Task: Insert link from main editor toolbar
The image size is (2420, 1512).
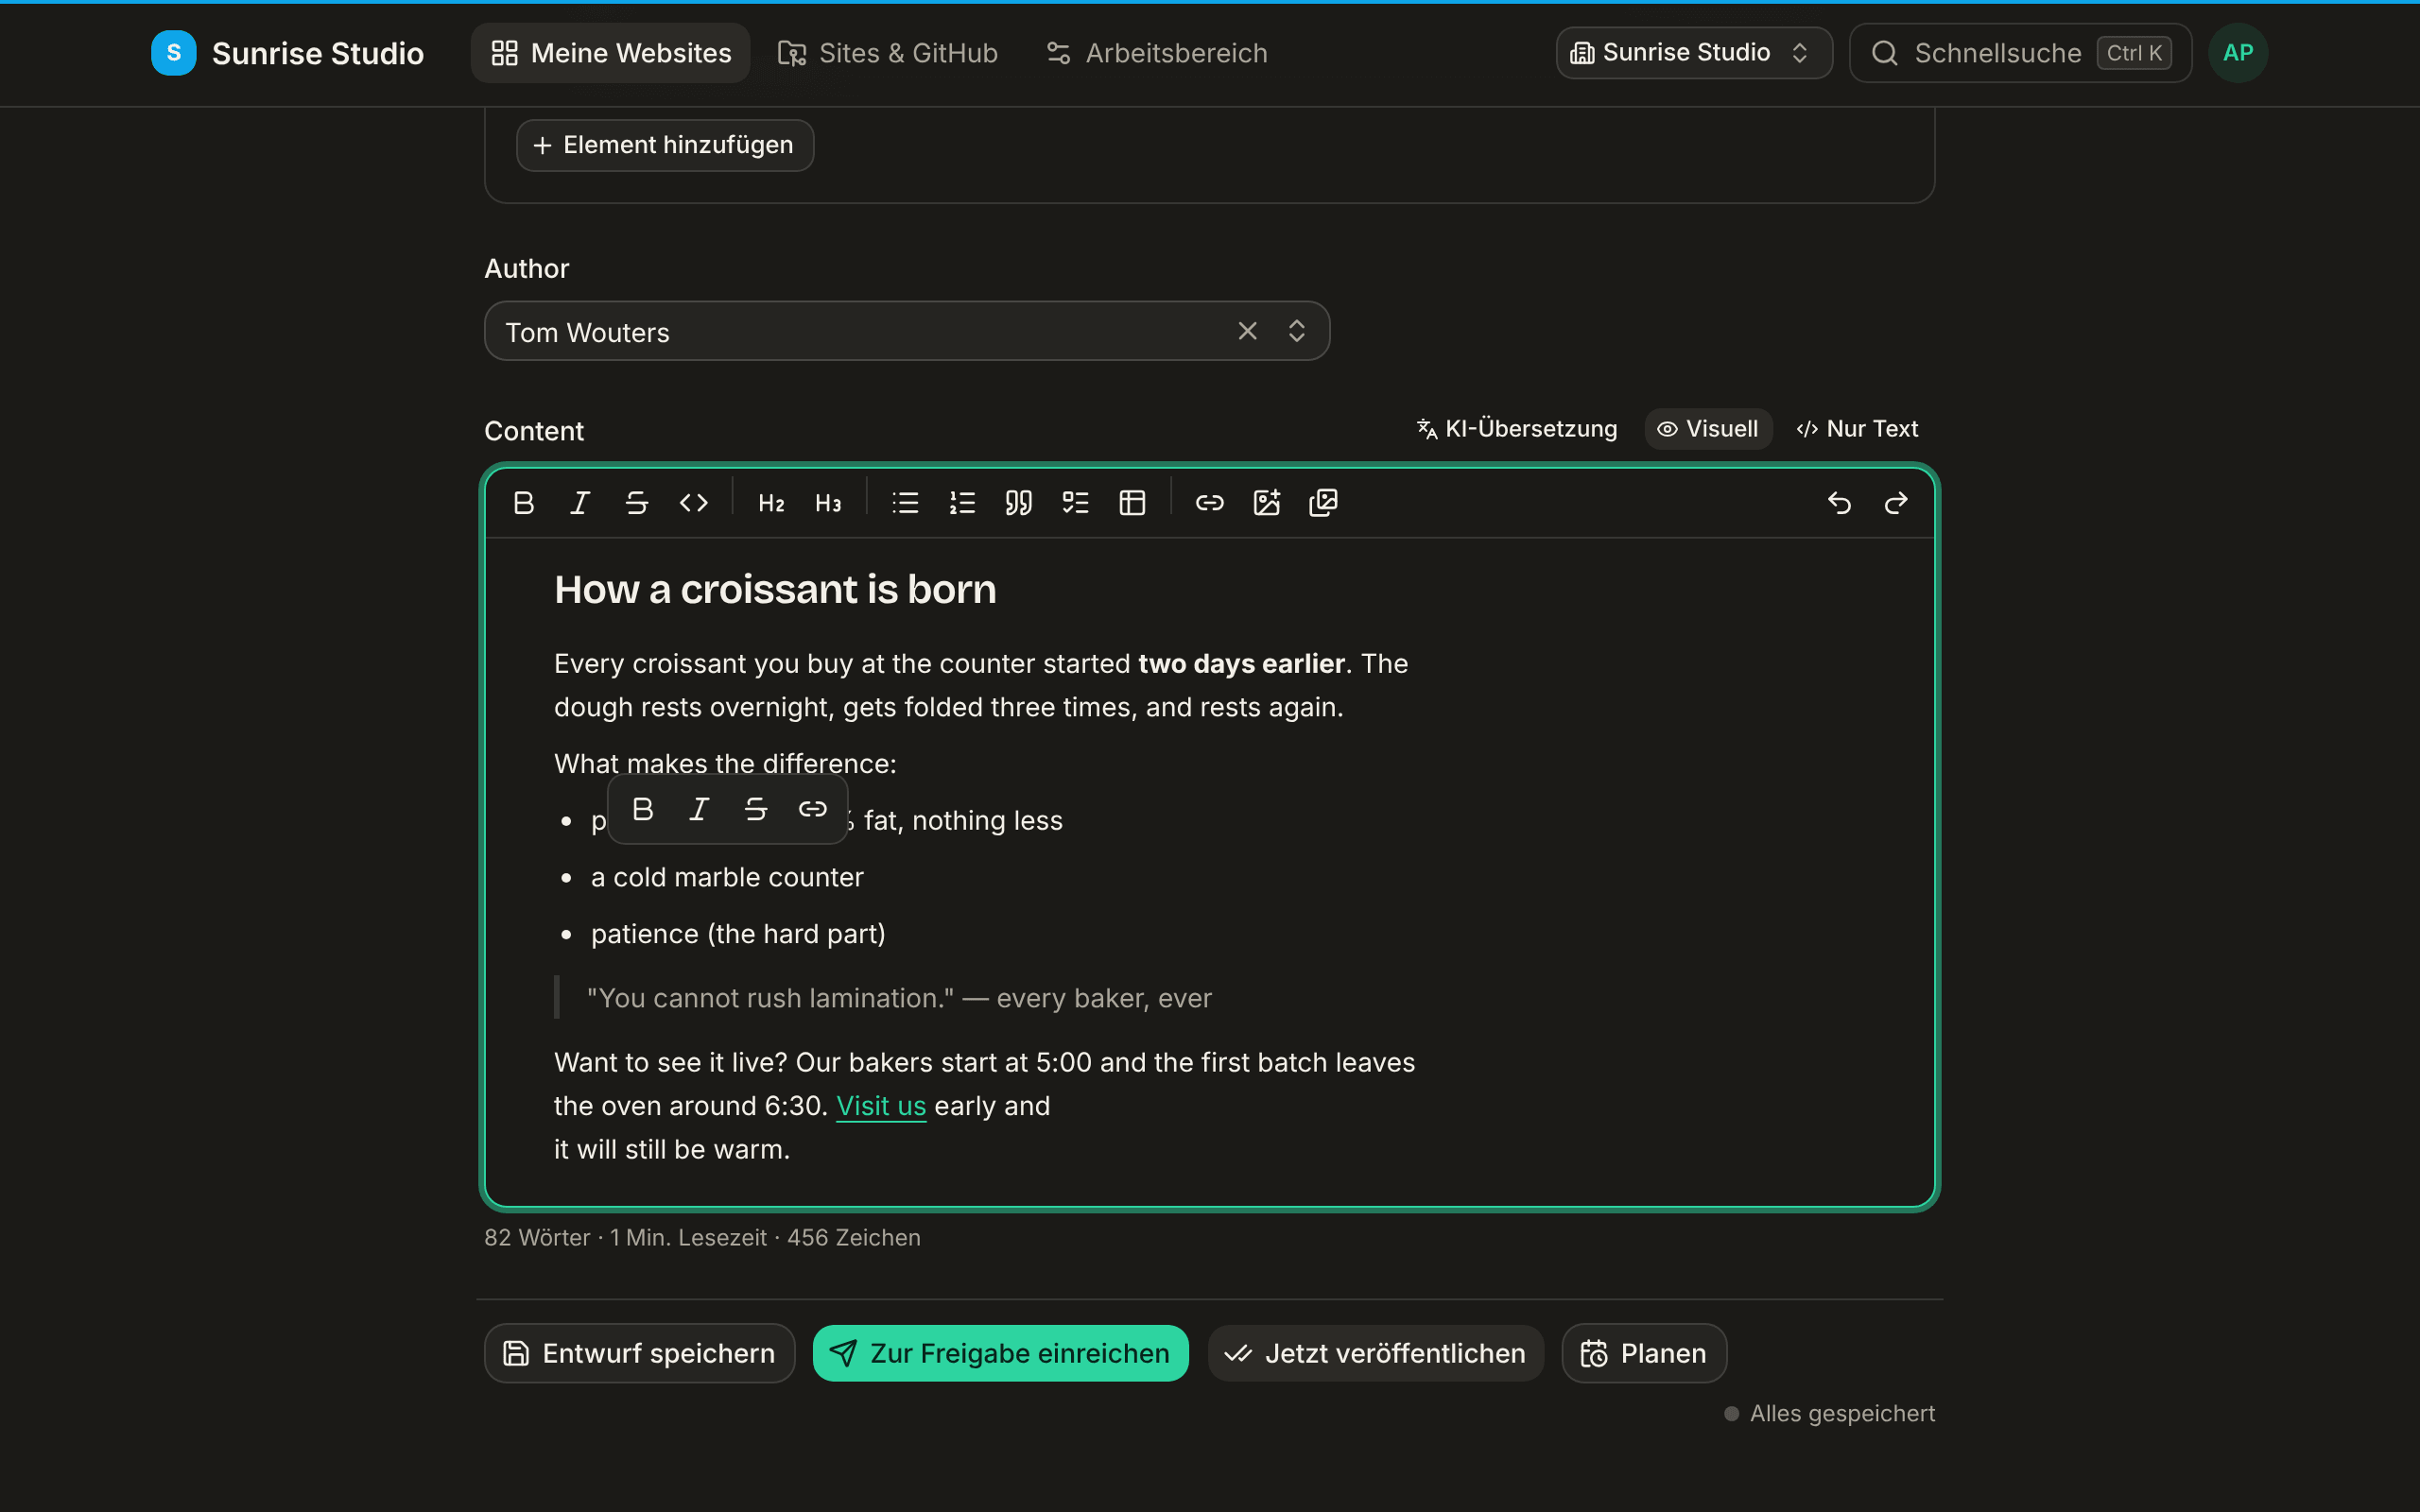Action: click(1209, 502)
